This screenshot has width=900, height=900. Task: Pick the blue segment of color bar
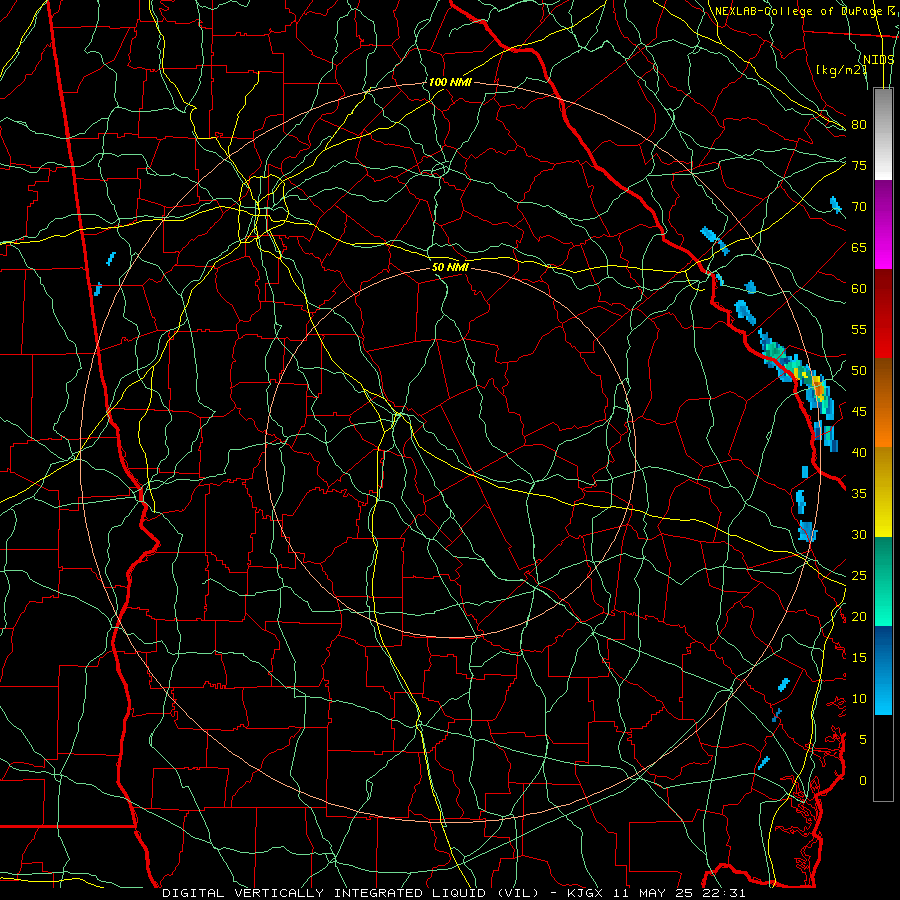883,670
